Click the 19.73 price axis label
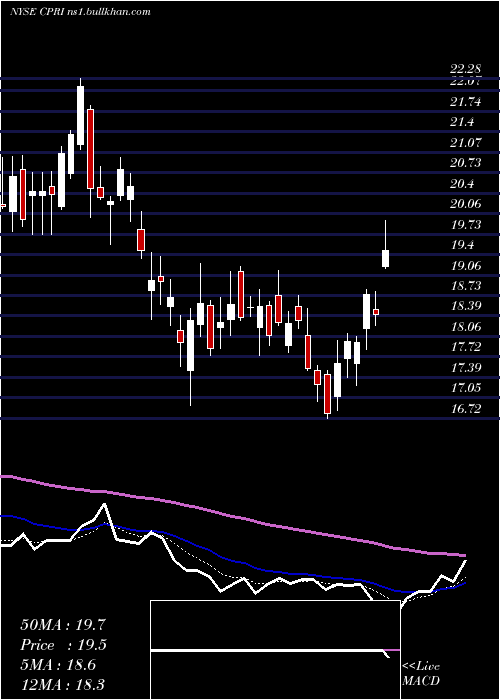Viewport: 500px width, 700px height. point(466,225)
